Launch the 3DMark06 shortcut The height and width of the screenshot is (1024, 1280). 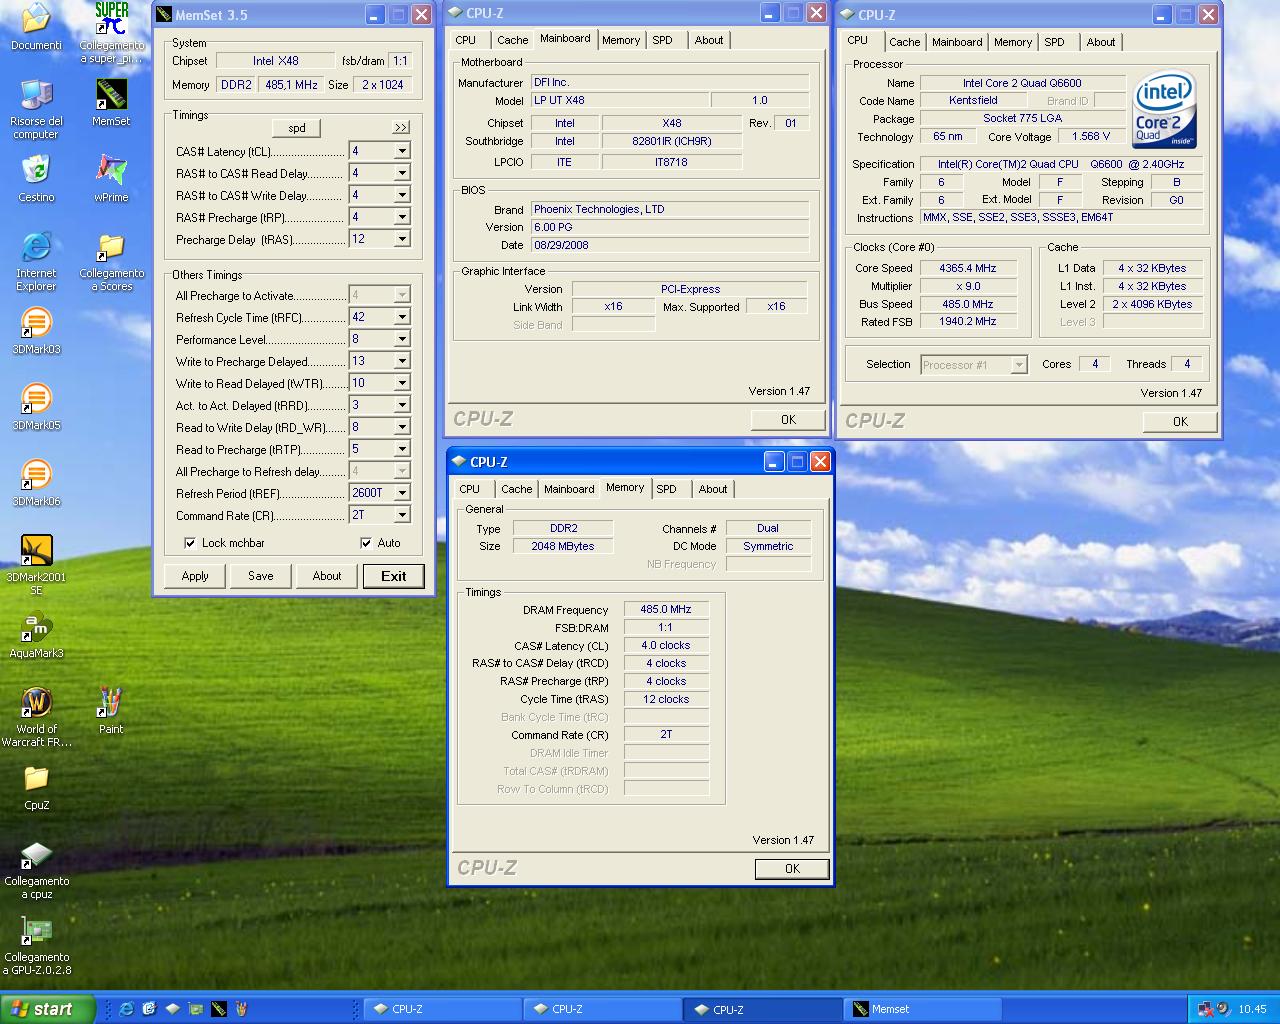point(36,483)
